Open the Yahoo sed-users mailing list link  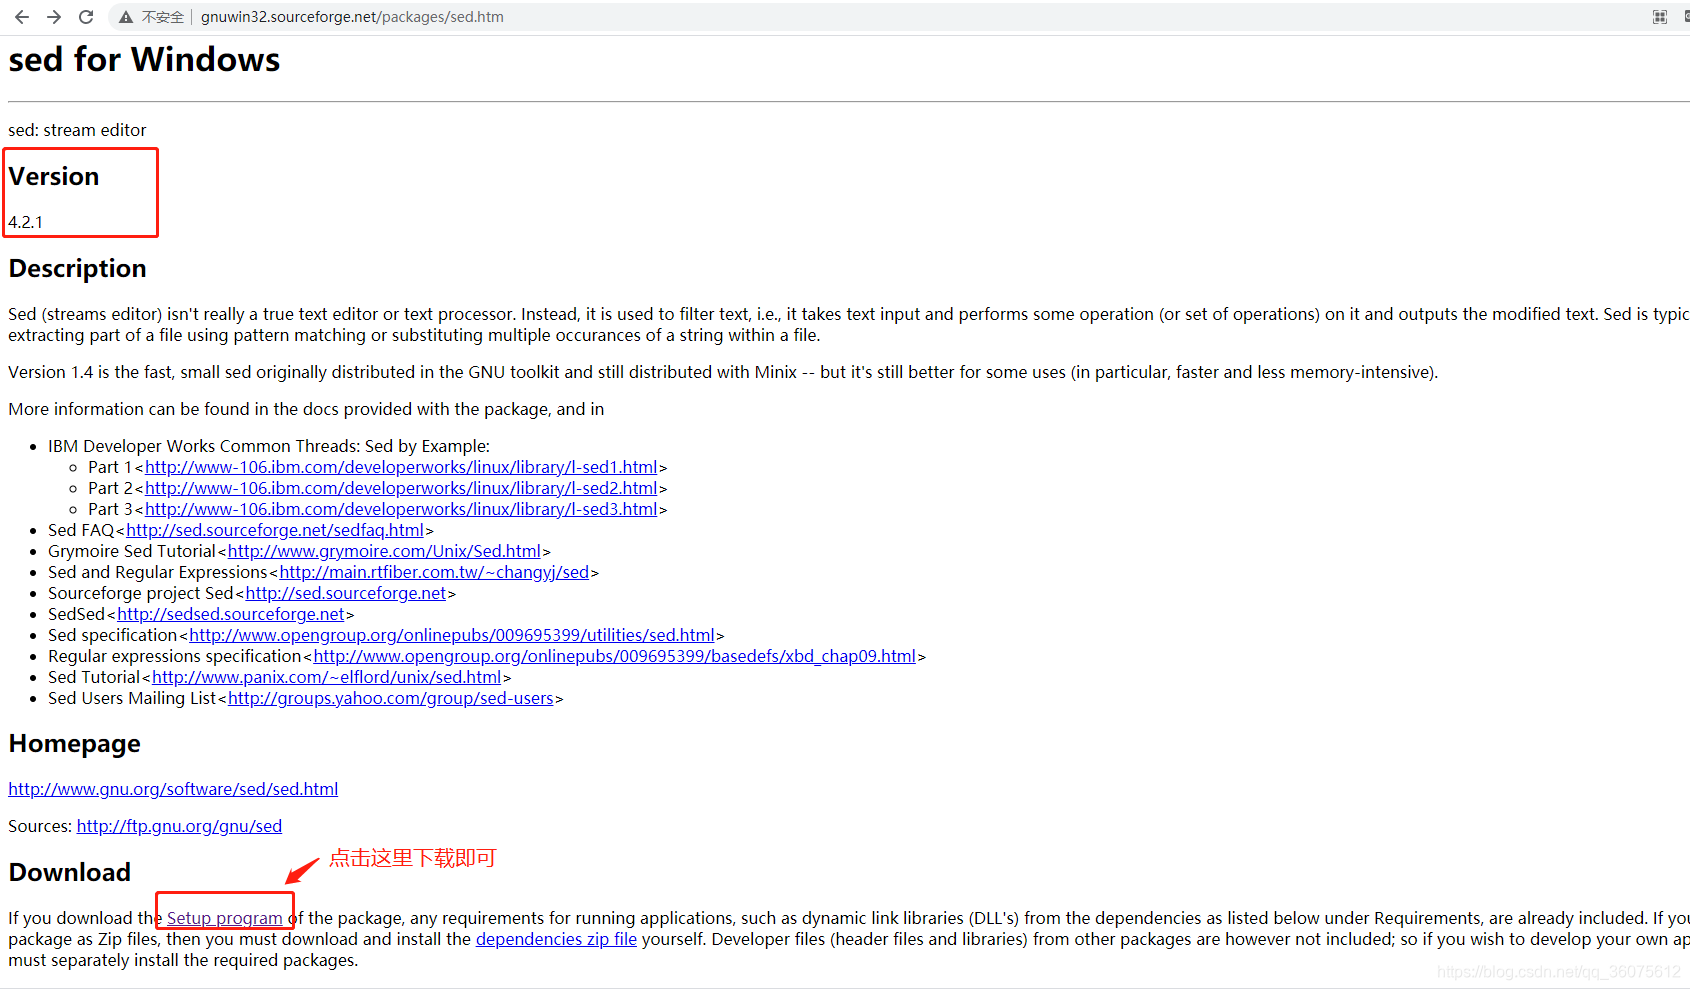tap(391, 698)
